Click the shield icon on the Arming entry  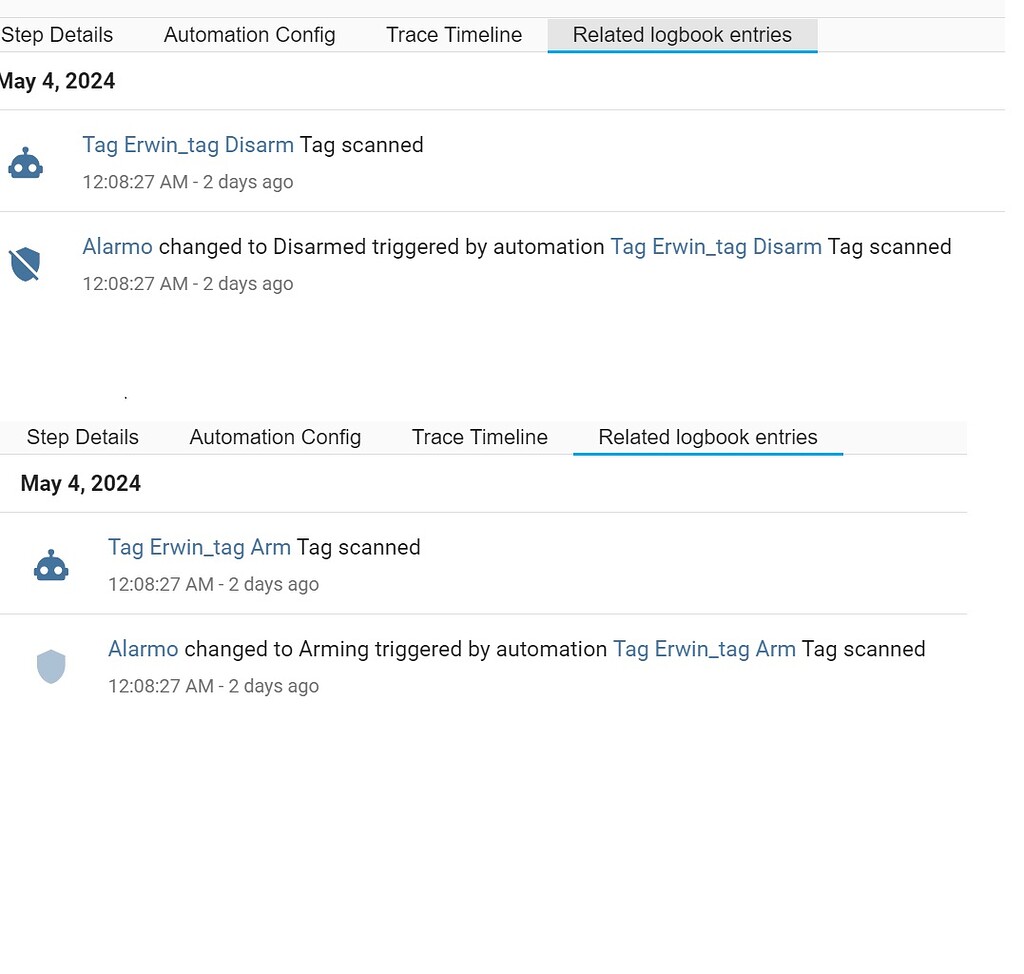[x=51, y=665]
